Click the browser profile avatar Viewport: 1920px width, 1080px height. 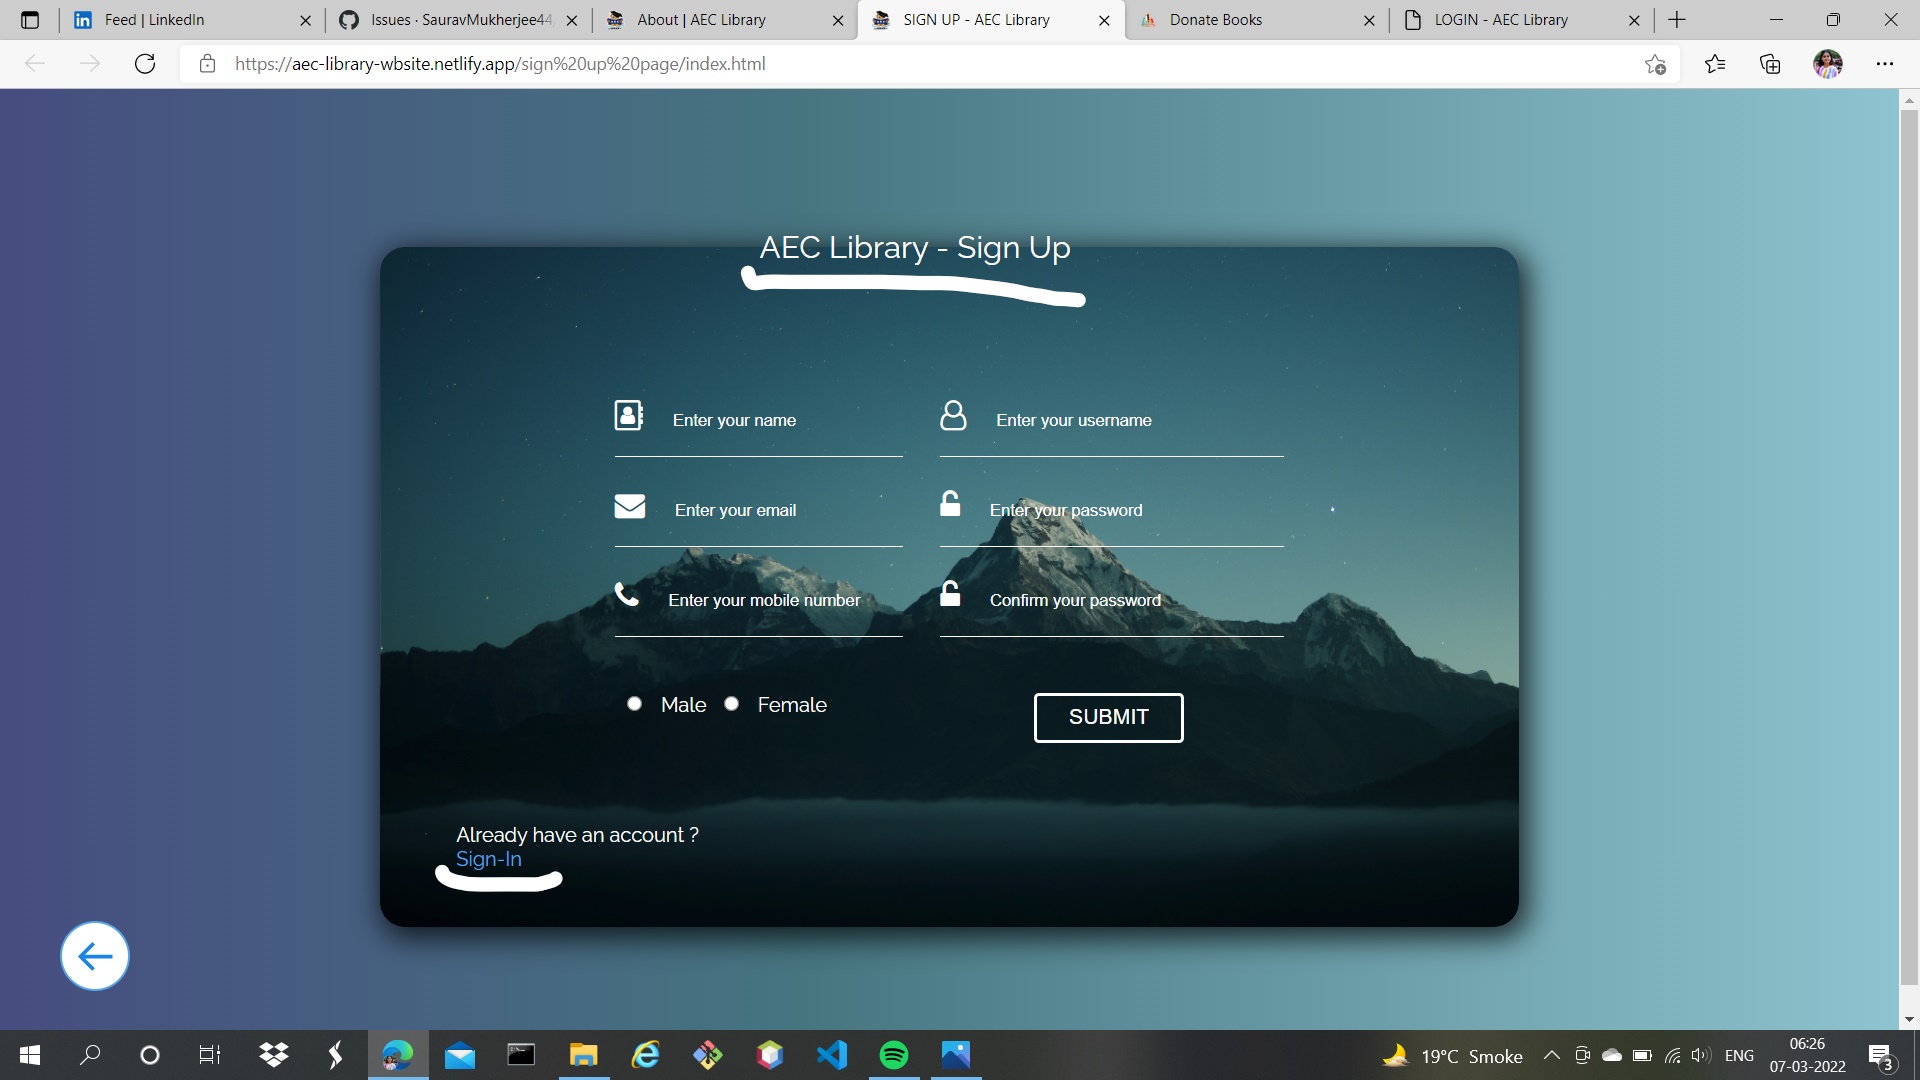(1829, 64)
